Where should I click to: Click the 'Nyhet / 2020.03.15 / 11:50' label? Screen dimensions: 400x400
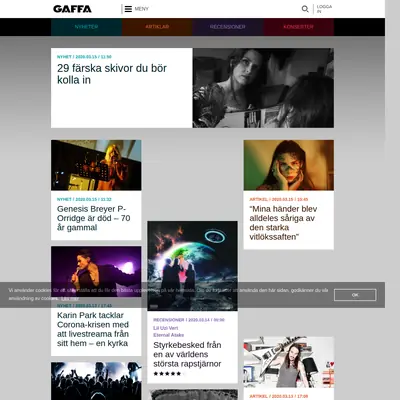(84, 57)
